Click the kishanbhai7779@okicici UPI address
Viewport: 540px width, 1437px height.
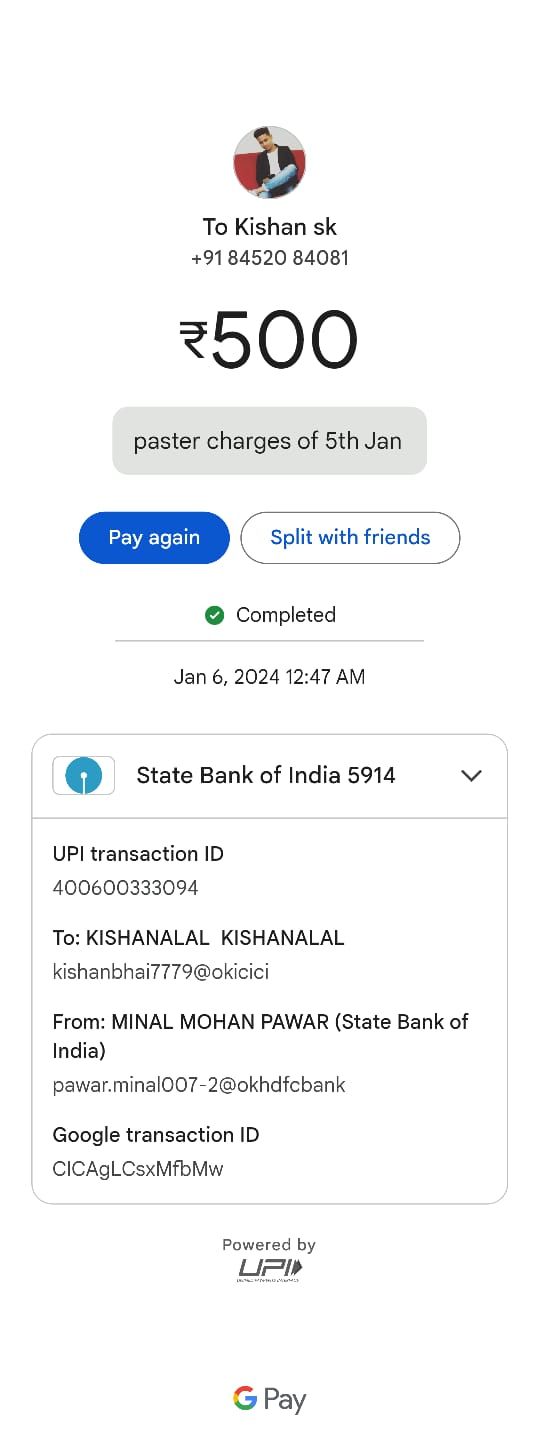(160, 972)
